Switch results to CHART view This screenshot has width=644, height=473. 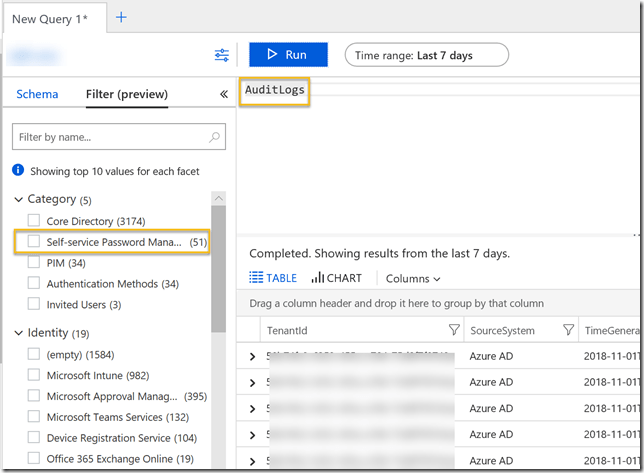pos(337,278)
